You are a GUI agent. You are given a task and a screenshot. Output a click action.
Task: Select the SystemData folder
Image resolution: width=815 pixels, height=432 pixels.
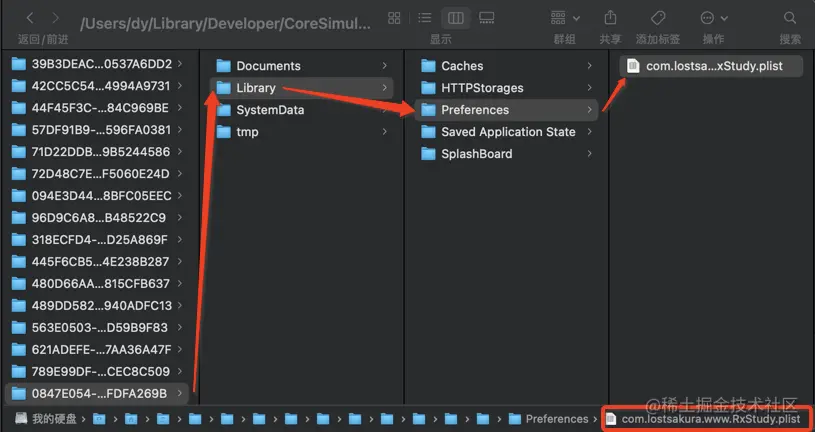(270, 110)
